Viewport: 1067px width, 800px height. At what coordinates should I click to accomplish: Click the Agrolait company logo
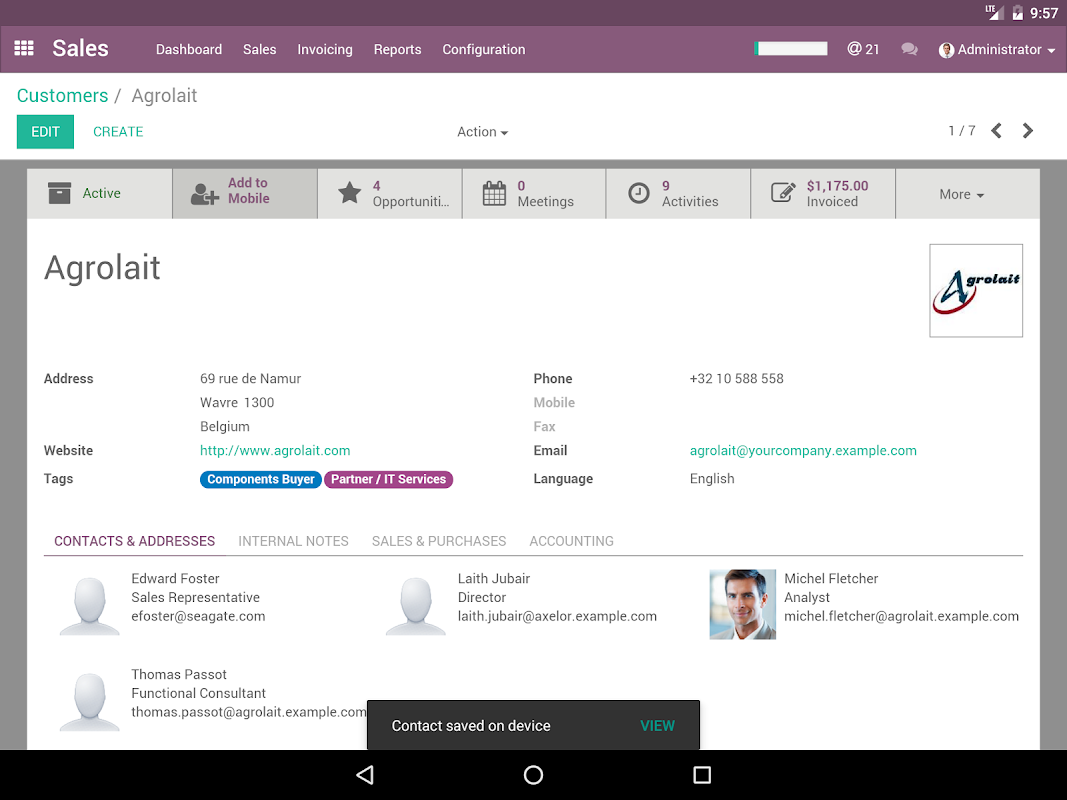976,290
